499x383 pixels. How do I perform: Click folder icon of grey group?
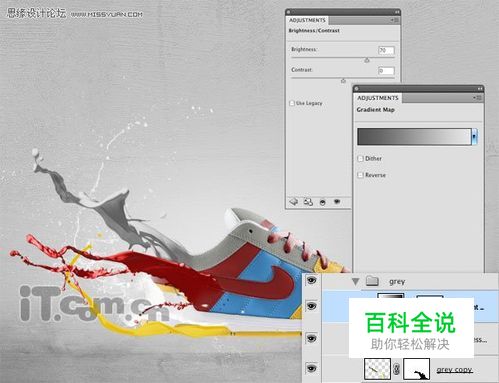pyautogui.click(x=372, y=281)
